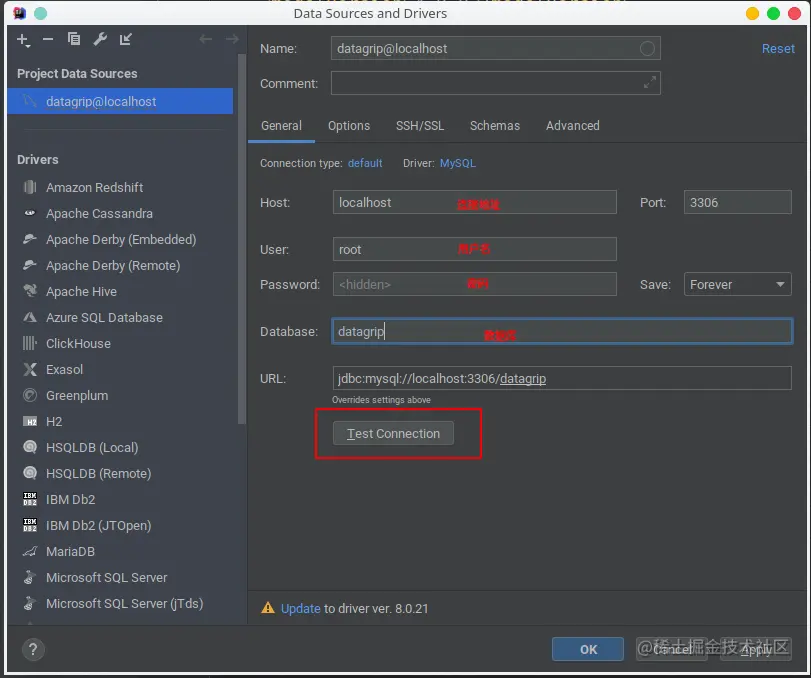The width and height of the screenshot is (811, 678).
Task: Click left panel scrollbar
Action: [242, 238]
